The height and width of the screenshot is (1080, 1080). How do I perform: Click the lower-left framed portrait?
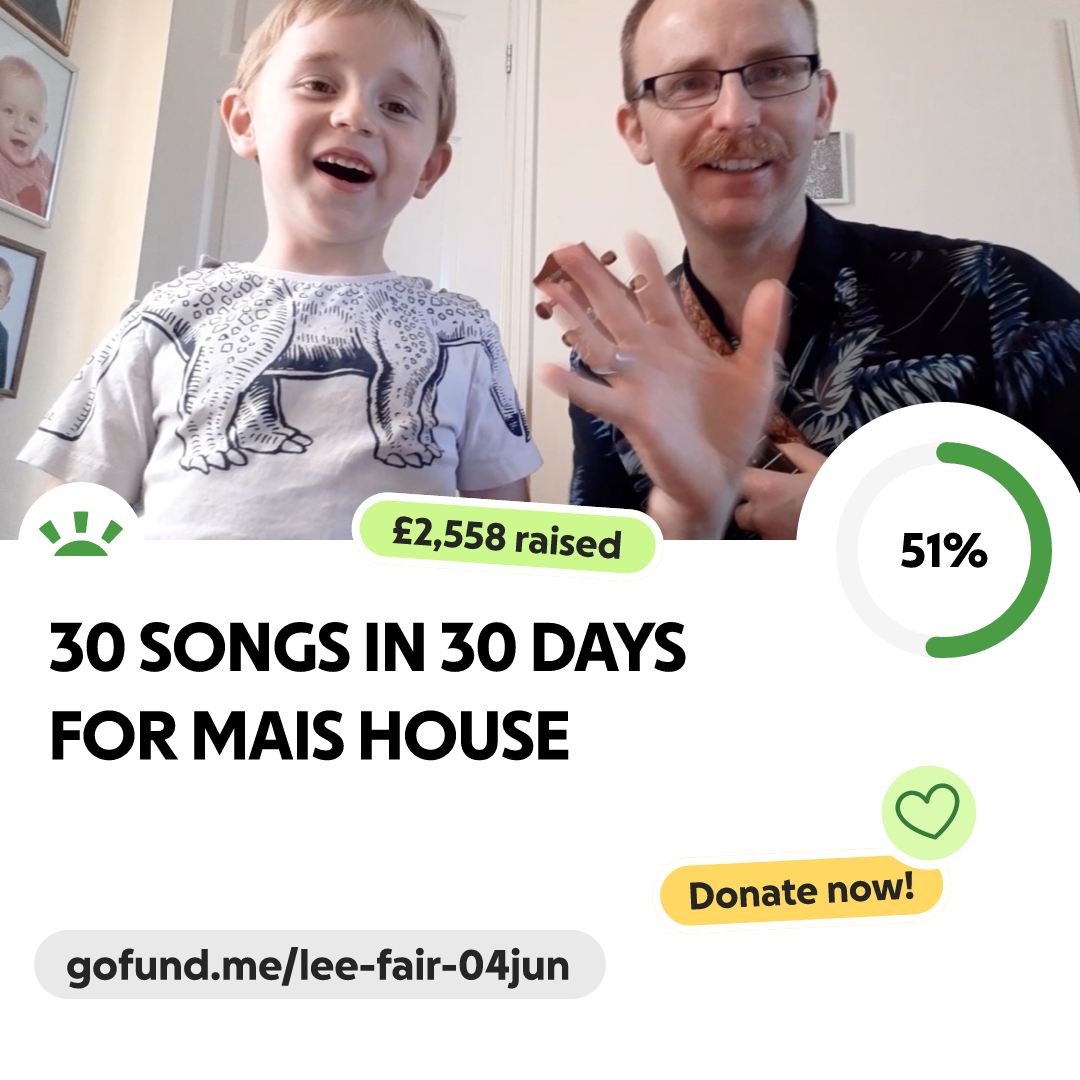click(19, 315)
